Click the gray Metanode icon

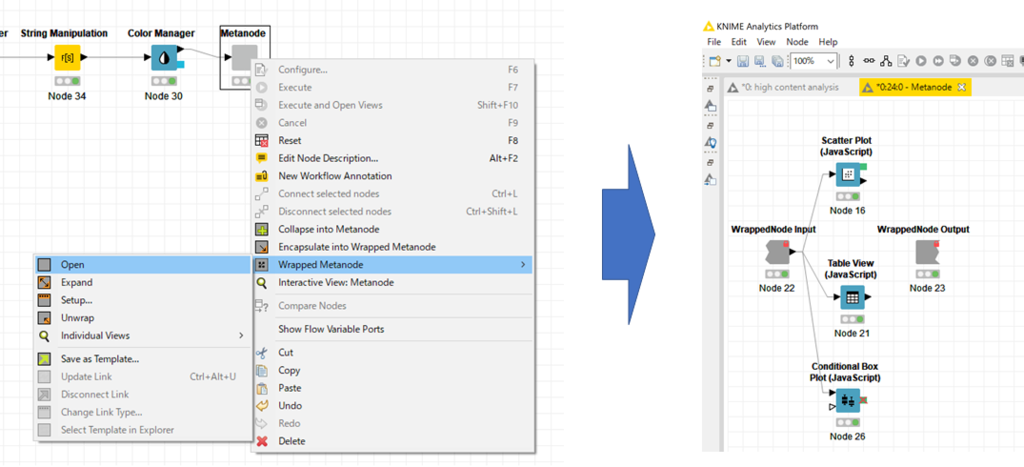click(x=244, y=57)
